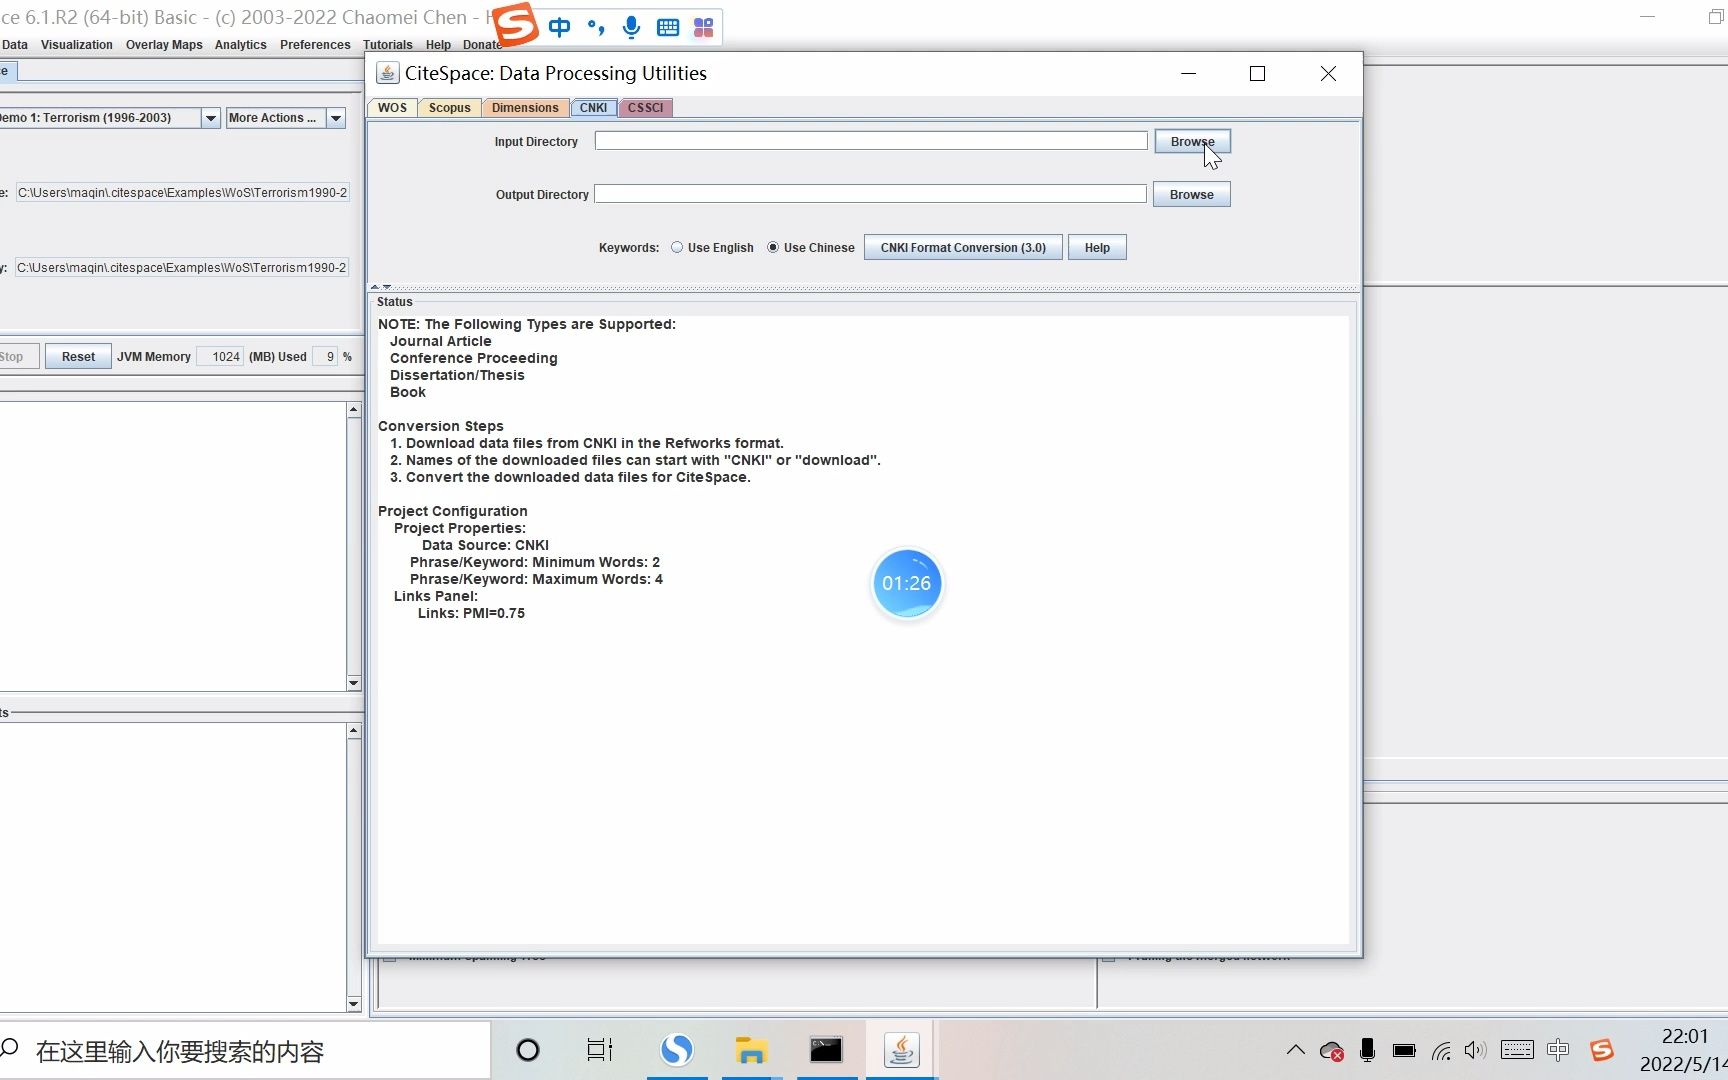Click the Sogou S icon in system tray
Image resolution: width=1728 pixels, height=1080 pixels.
tap(1602, 1050)
